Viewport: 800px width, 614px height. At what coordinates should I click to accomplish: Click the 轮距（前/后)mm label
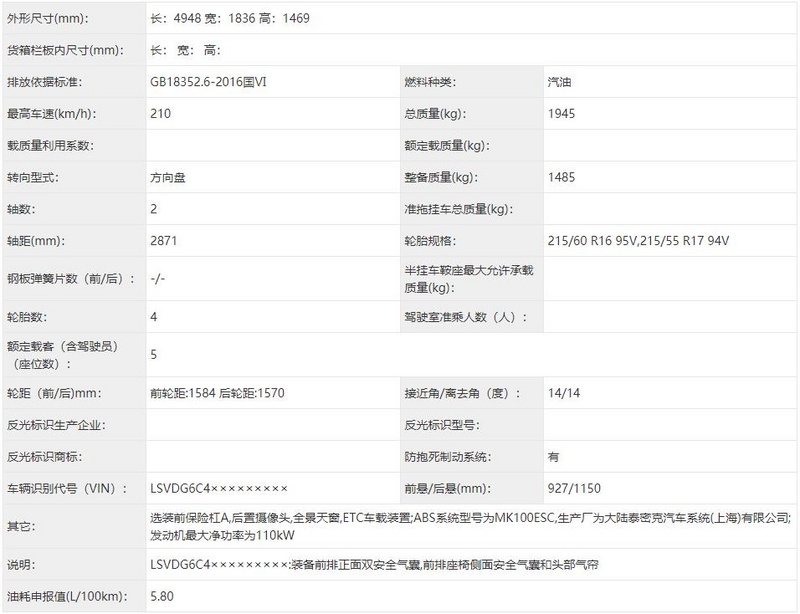coord(54,393)
